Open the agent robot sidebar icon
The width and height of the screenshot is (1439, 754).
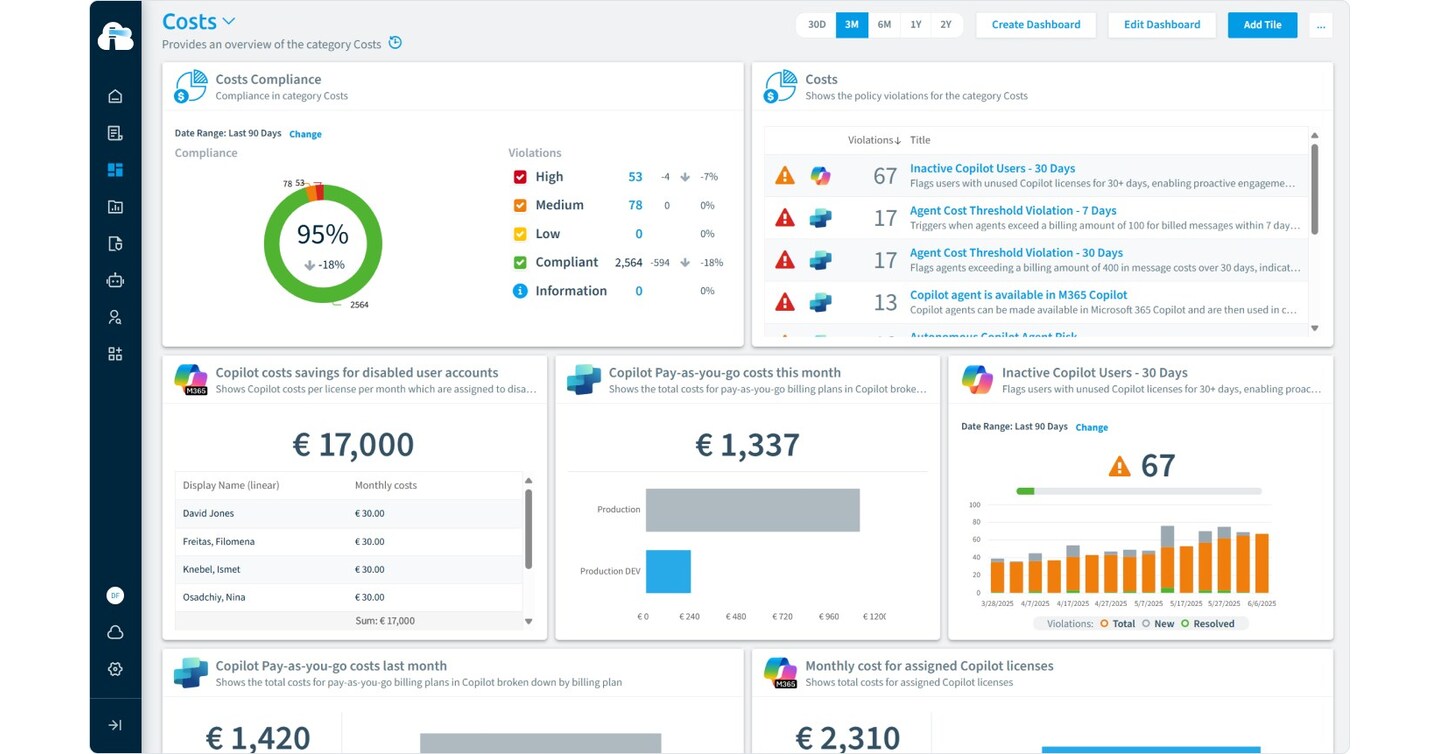pyautogui.click(x=115, y=281)
